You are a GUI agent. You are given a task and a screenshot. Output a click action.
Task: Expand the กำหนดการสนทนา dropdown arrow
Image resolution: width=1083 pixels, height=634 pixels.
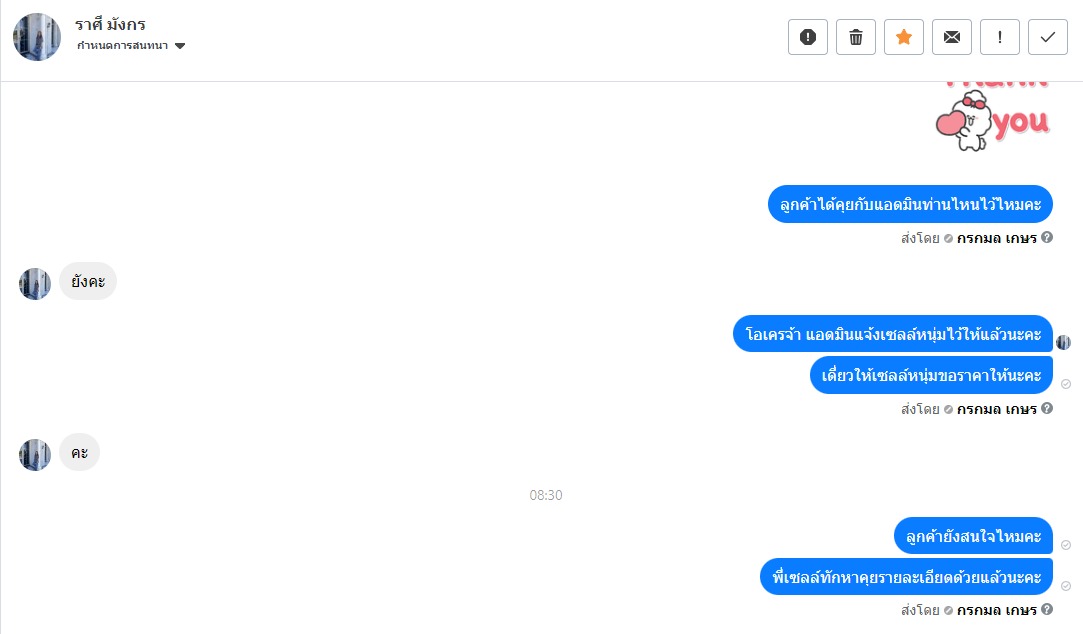(x=180, y=46)
